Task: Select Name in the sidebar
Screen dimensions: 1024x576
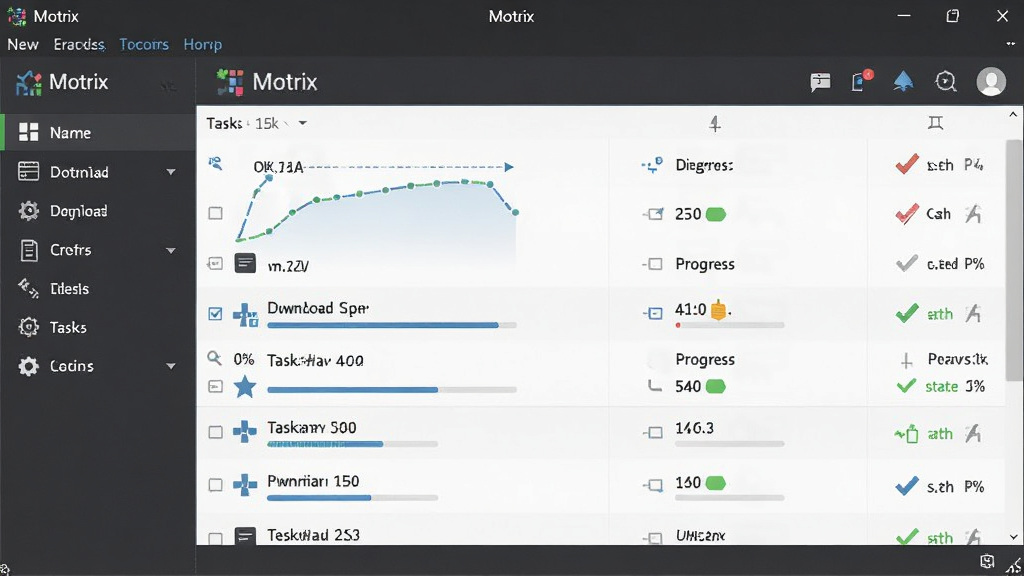Action: 98,133
